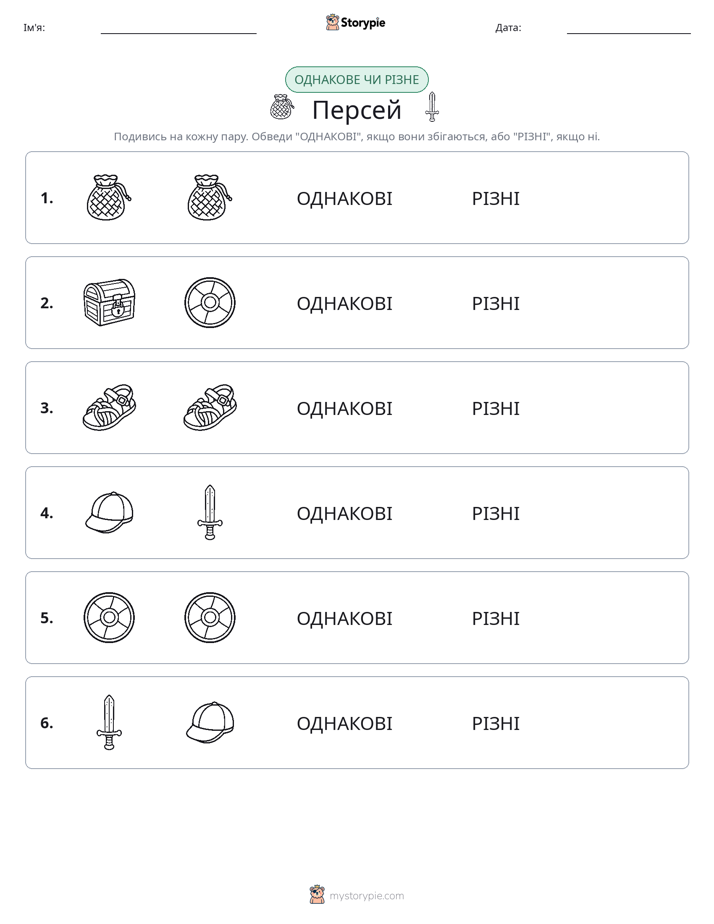Screen dimensions: 714x924
Task: Click the cap icon in row 4
Action: (x=109, y=513)
